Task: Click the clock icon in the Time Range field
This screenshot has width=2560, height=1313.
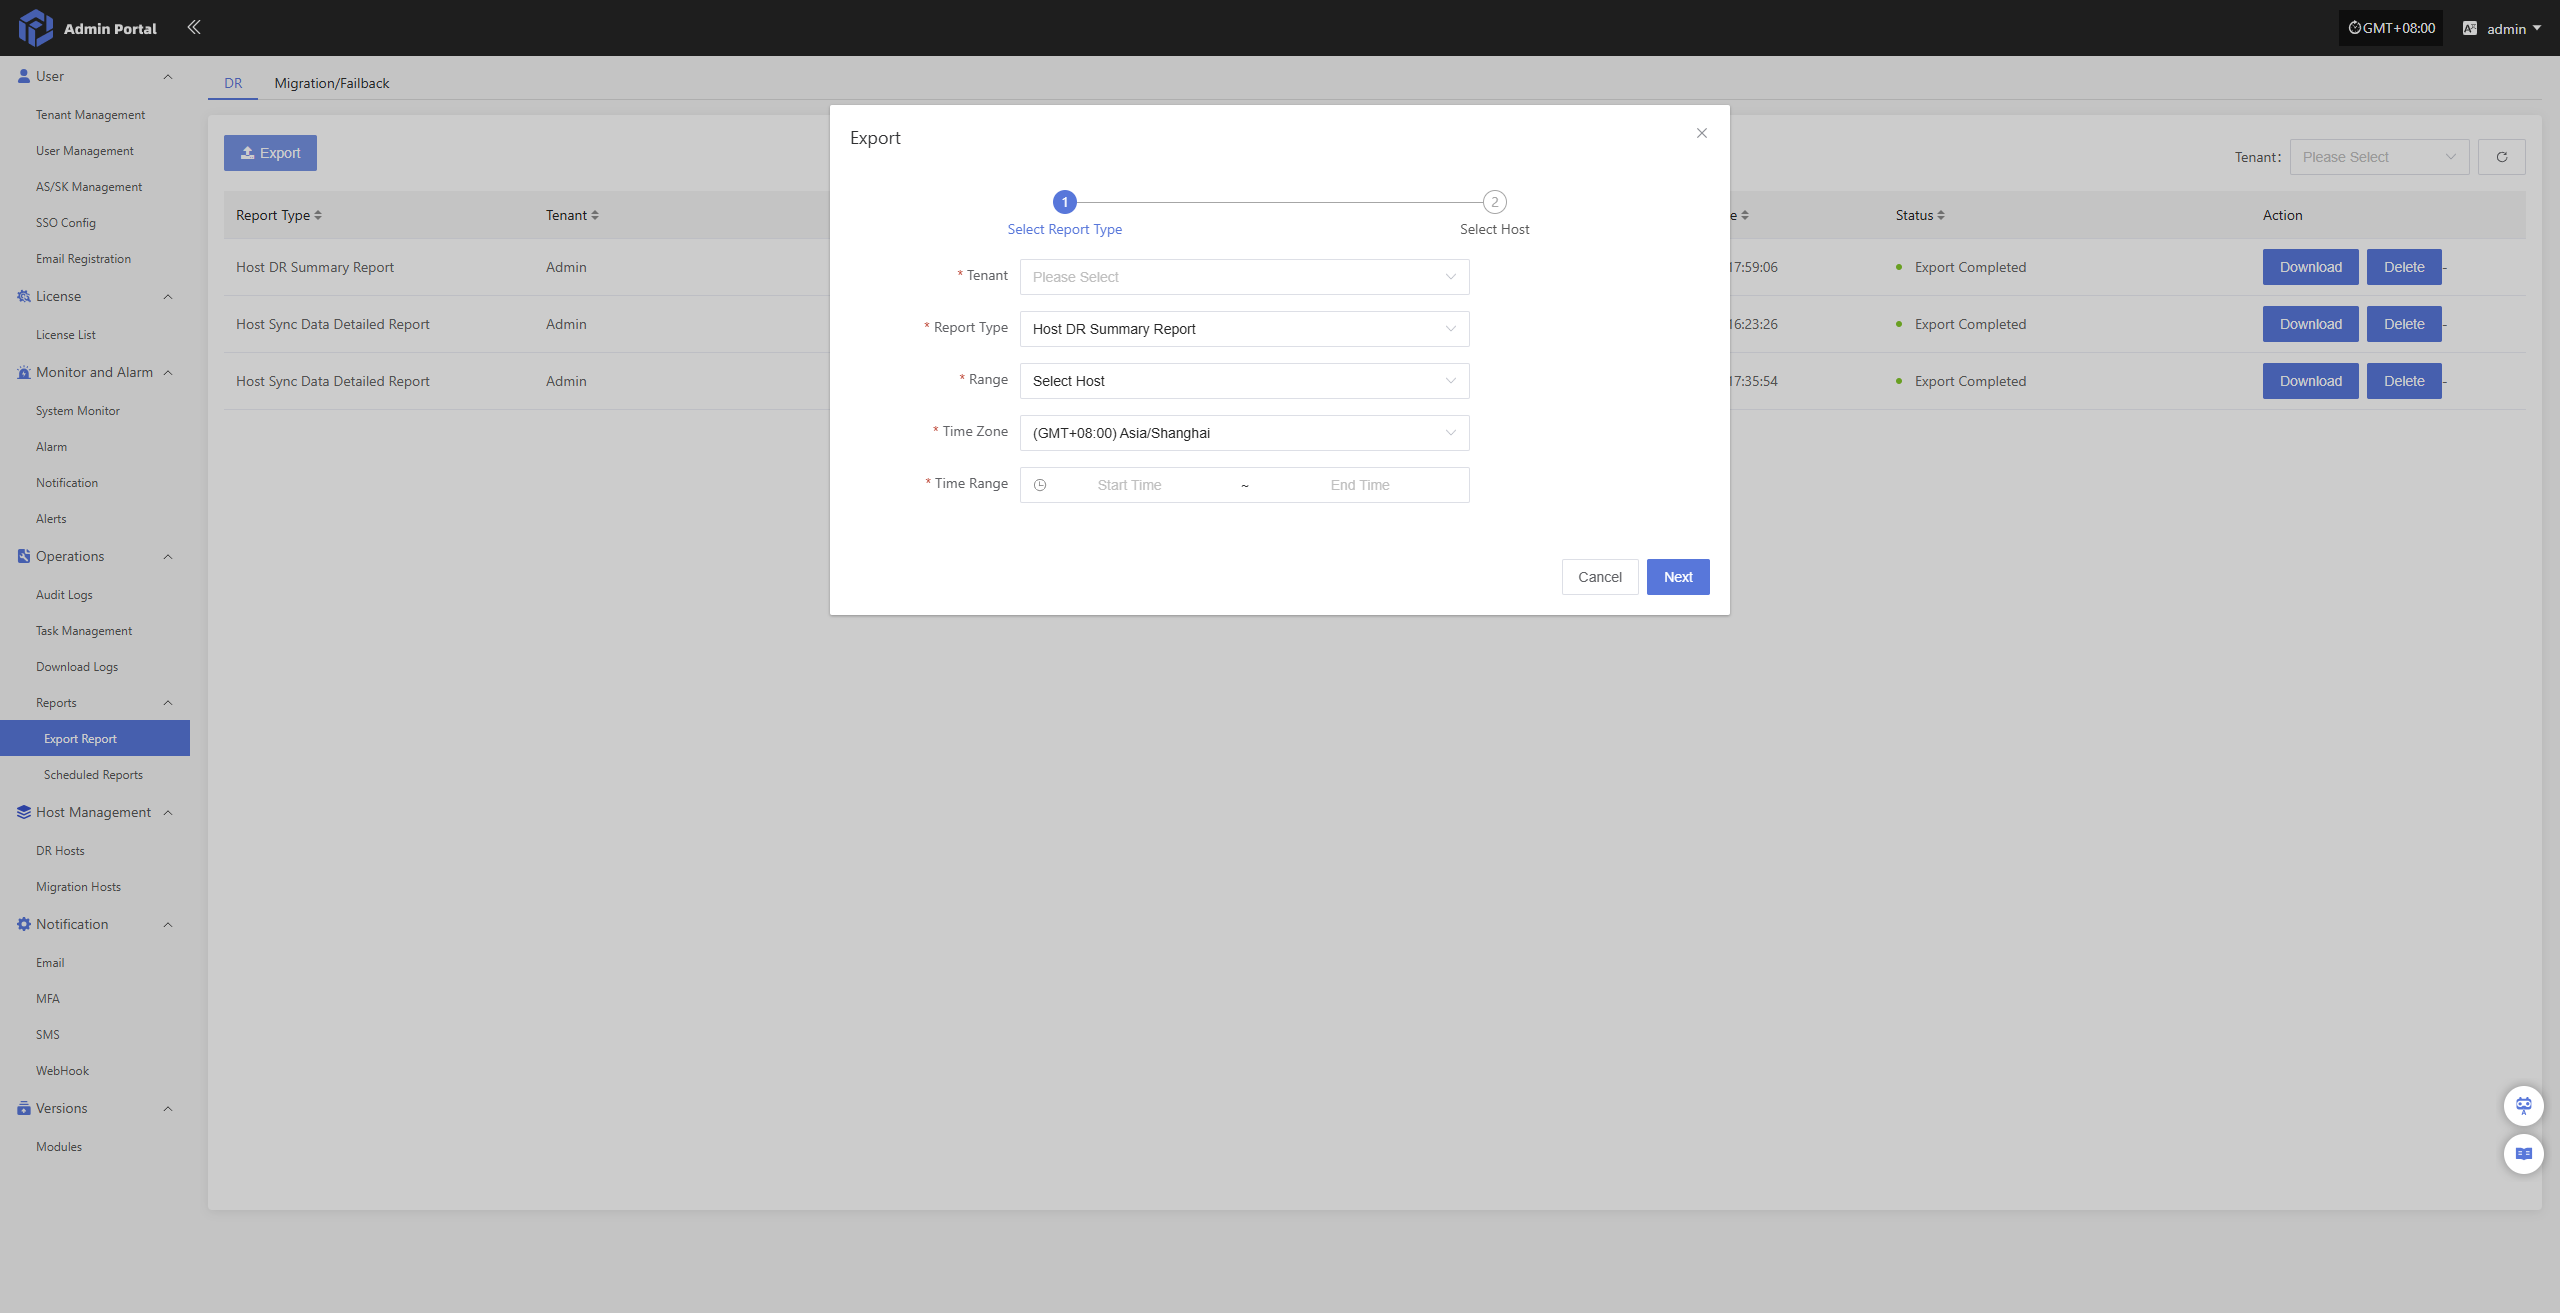Action: pyautogui.click(x=1040, y=485)
